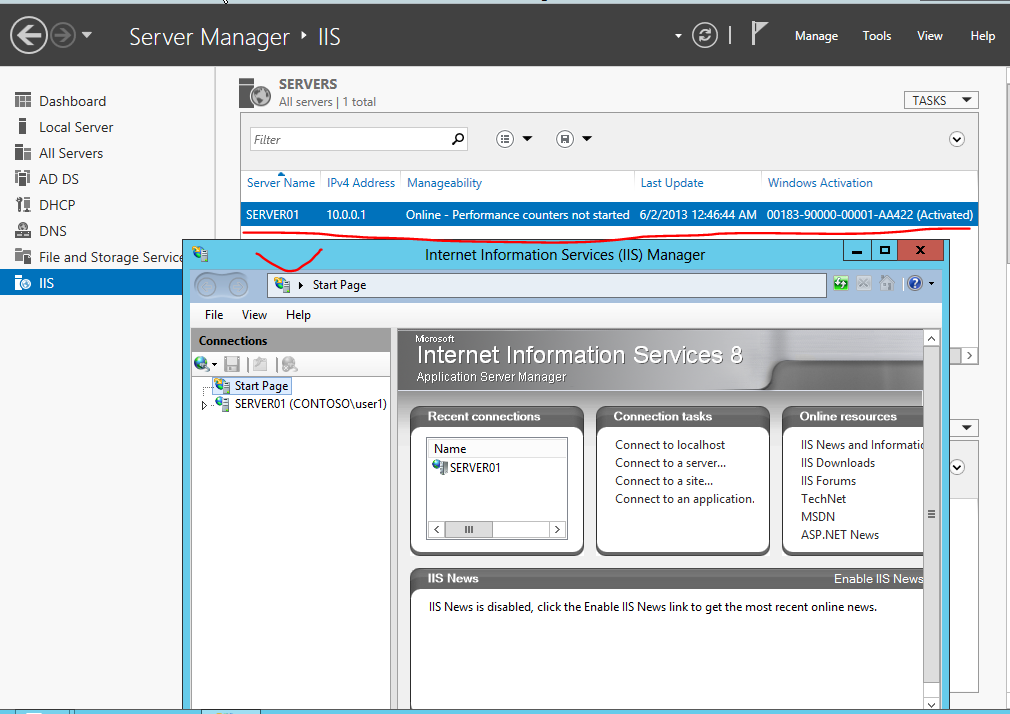This screenshot has height=714, width=1010.
Task: Click the filter search magnifier icon
Action: click(458, 139)
